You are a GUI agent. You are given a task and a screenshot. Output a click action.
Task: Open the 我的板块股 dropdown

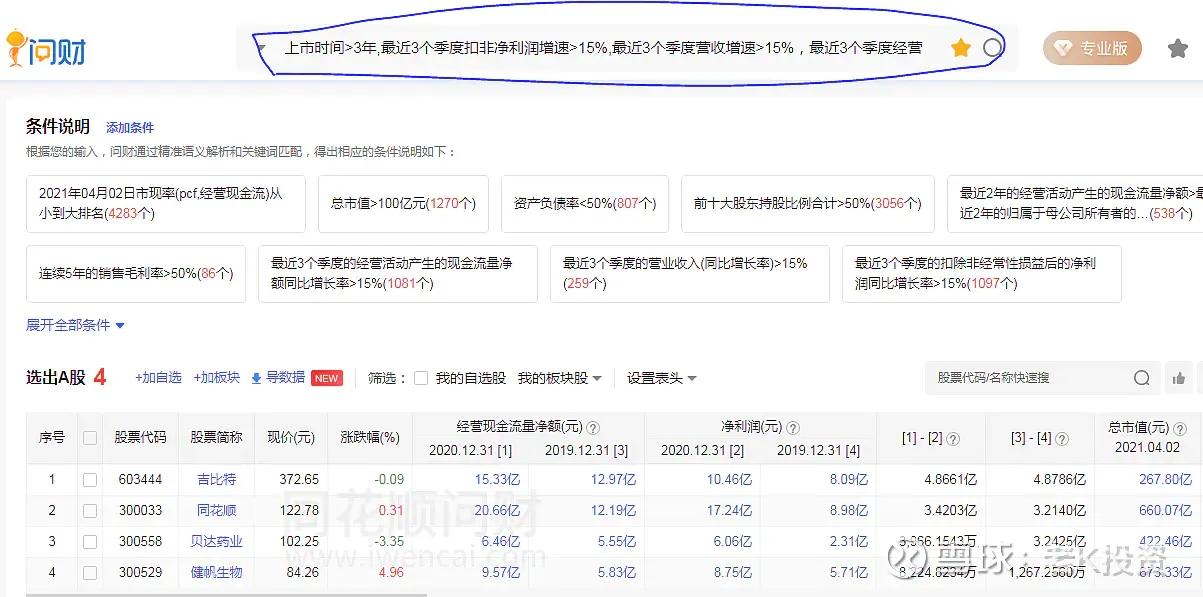[x=559, y=378]
